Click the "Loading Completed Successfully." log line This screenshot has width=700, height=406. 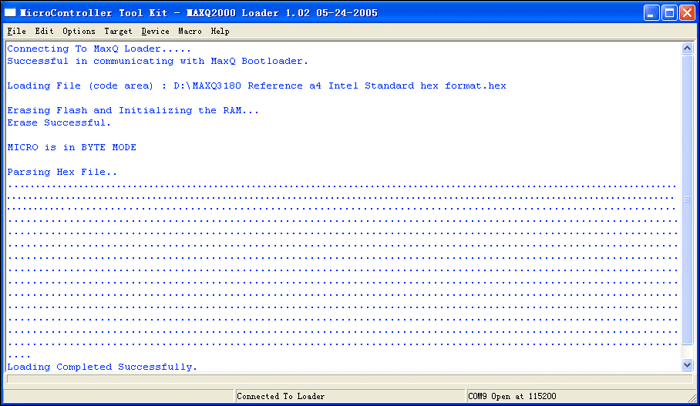[x=102, y=367]
